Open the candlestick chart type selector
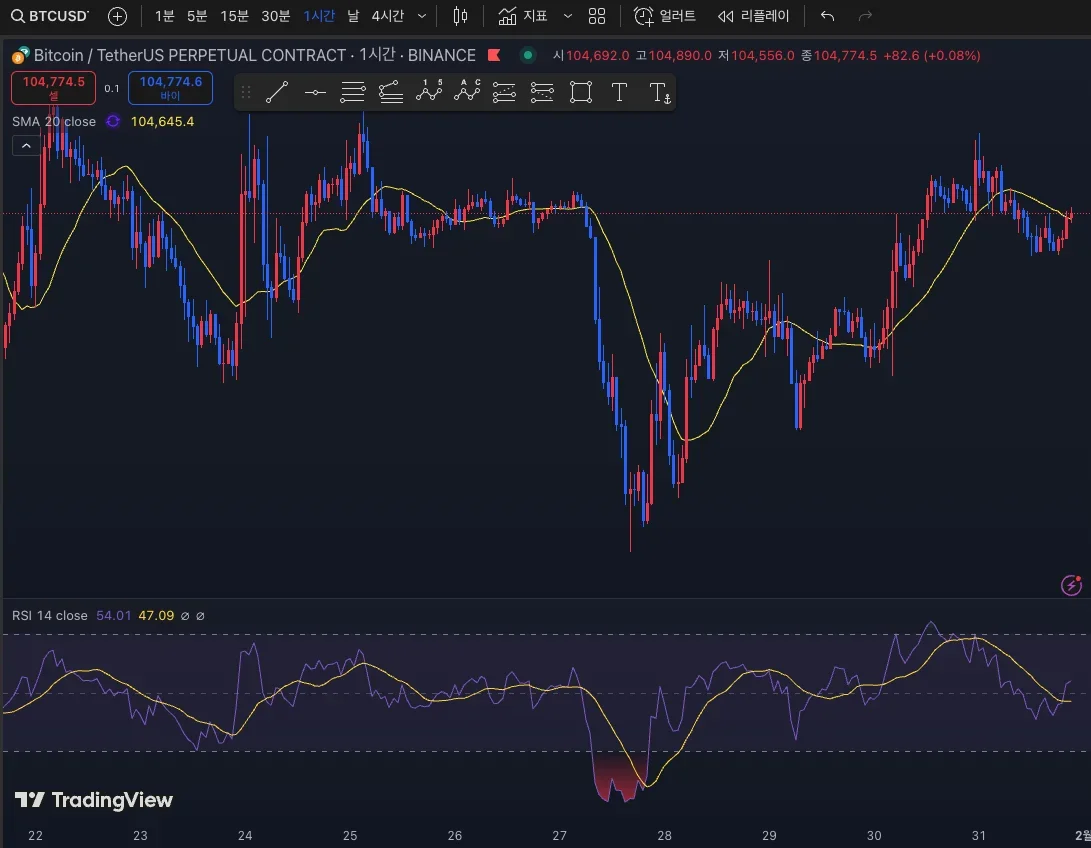Viewport: 1091px width, 848px height. 460,16
